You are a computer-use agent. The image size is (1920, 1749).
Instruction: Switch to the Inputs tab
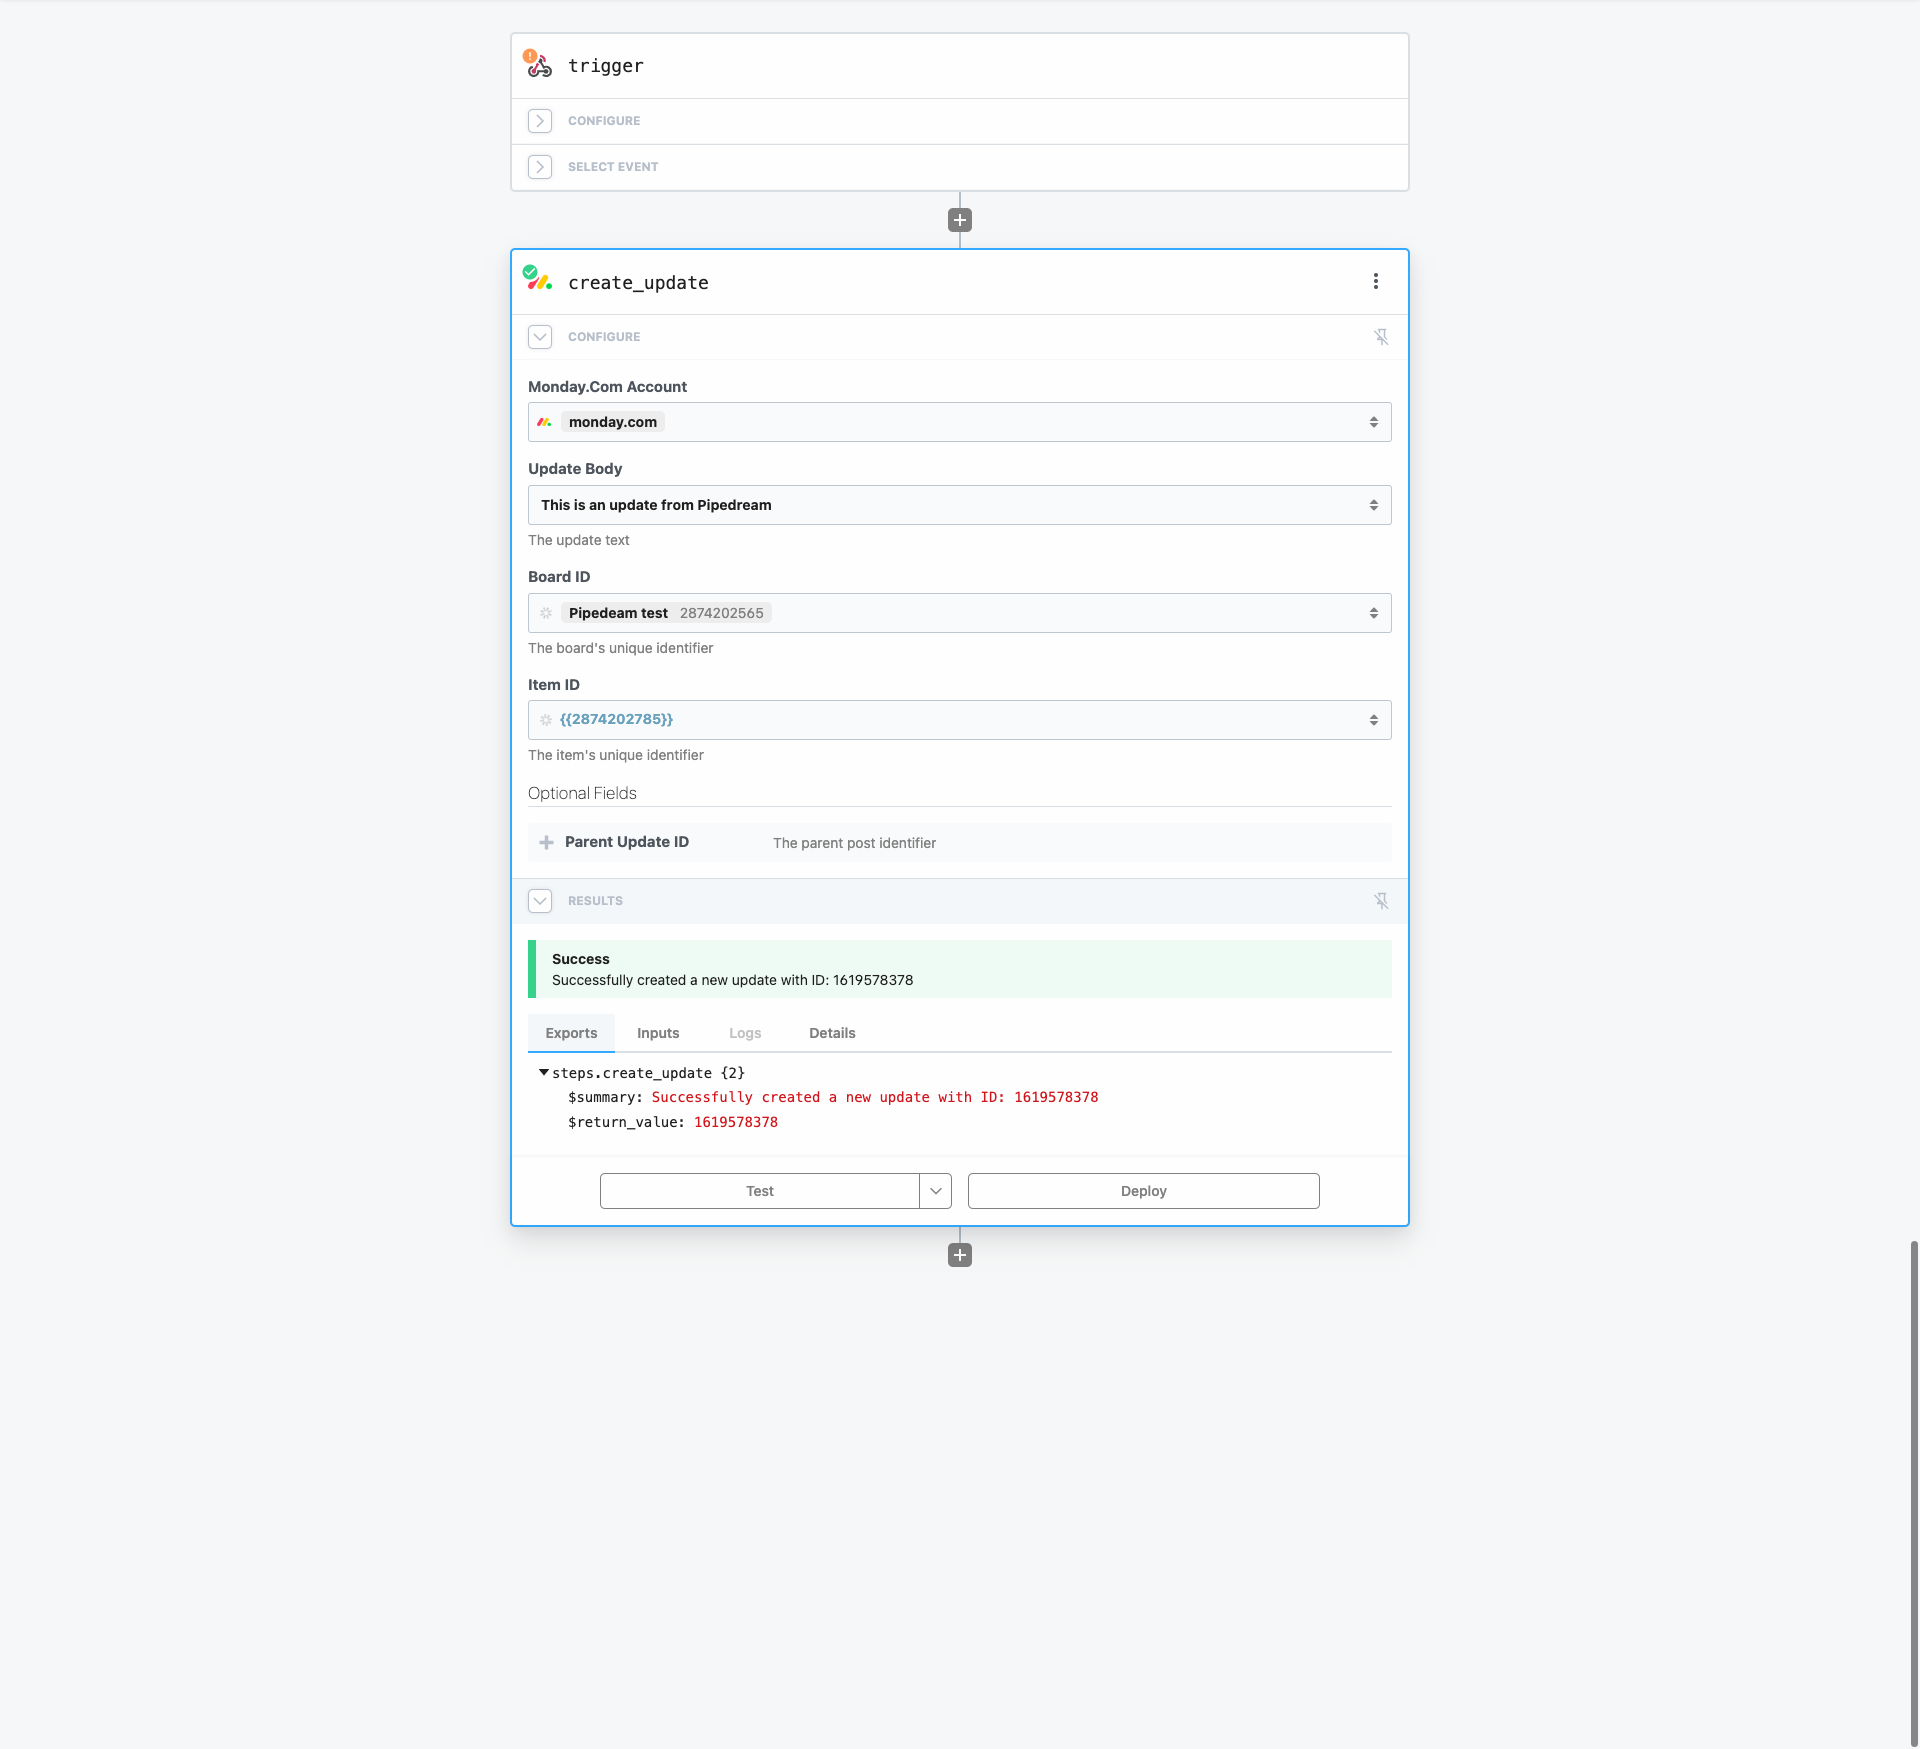(657, 1033)
